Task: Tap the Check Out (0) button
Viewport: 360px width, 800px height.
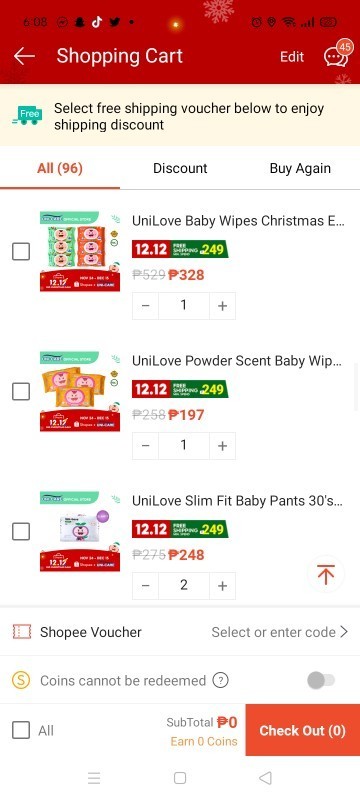Action: click(x=302, y=730)
